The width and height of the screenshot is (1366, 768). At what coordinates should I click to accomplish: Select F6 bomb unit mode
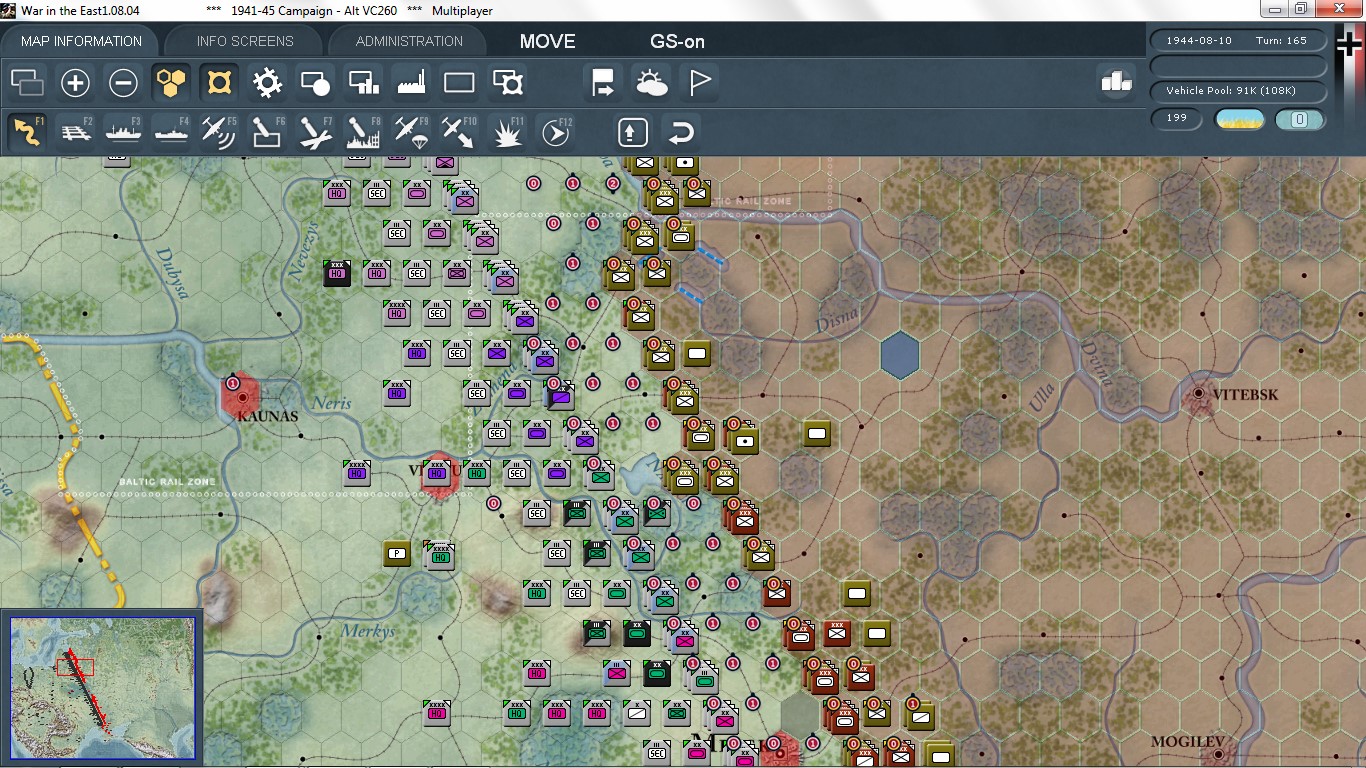[268, 132]
